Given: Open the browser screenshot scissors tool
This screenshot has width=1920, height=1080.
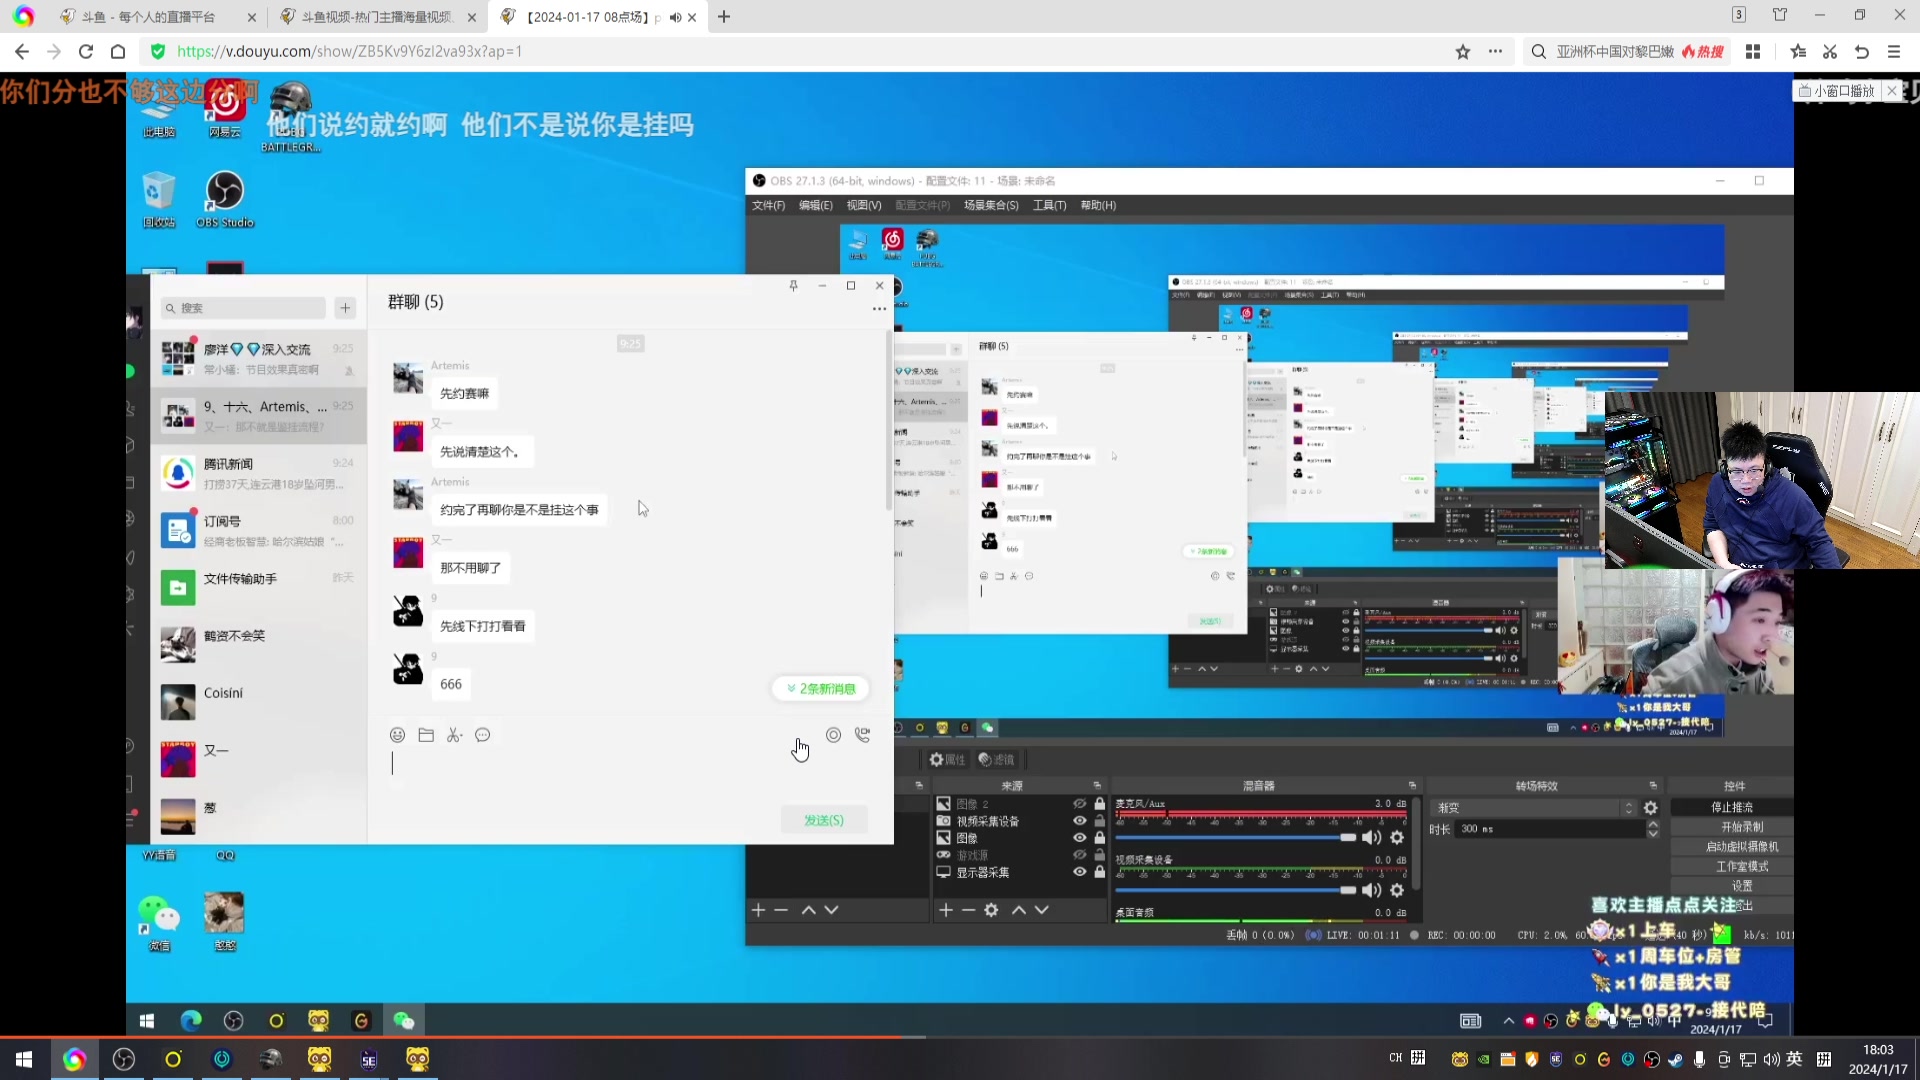Looking at the screenshot, I should point(1829,52).
